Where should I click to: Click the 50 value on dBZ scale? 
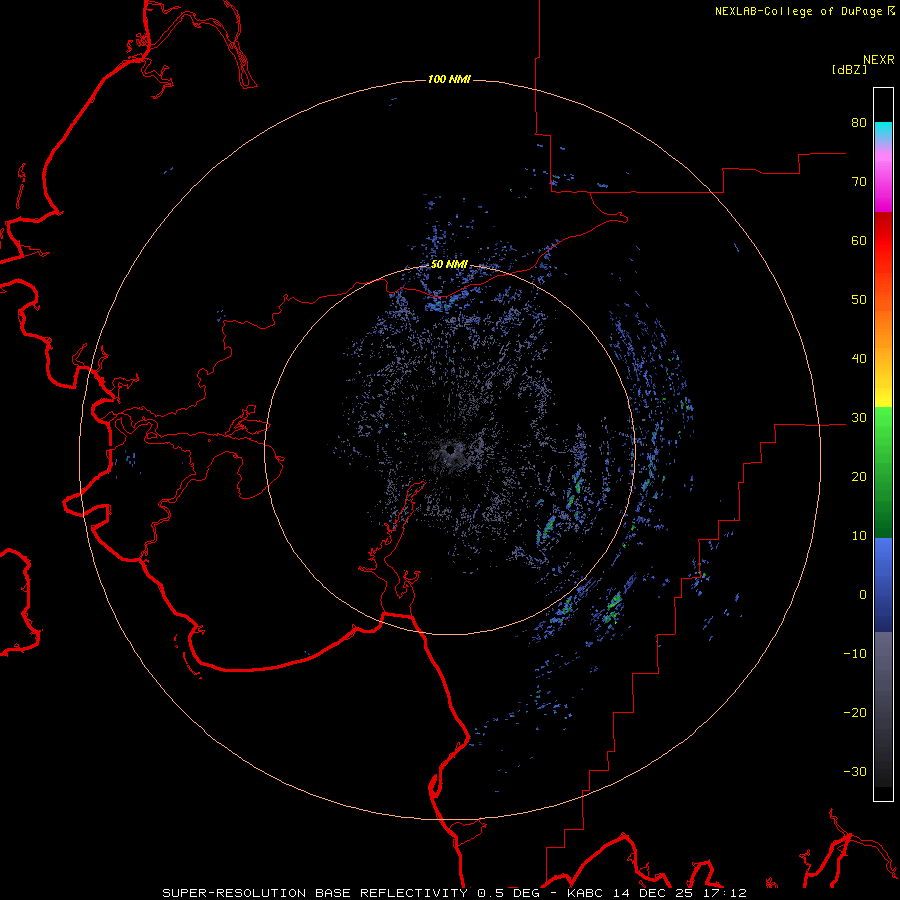pyautogui.click(x=859, y=300)
